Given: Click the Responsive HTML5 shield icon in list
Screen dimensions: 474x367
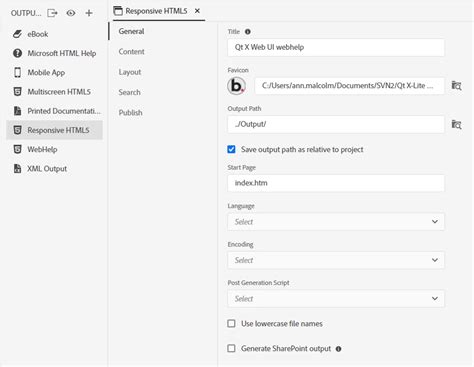Looking at the screenshot, I should coord(17,130).
